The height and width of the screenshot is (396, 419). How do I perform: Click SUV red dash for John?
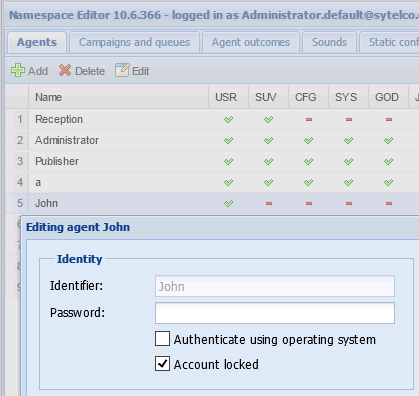pos(269,203)
